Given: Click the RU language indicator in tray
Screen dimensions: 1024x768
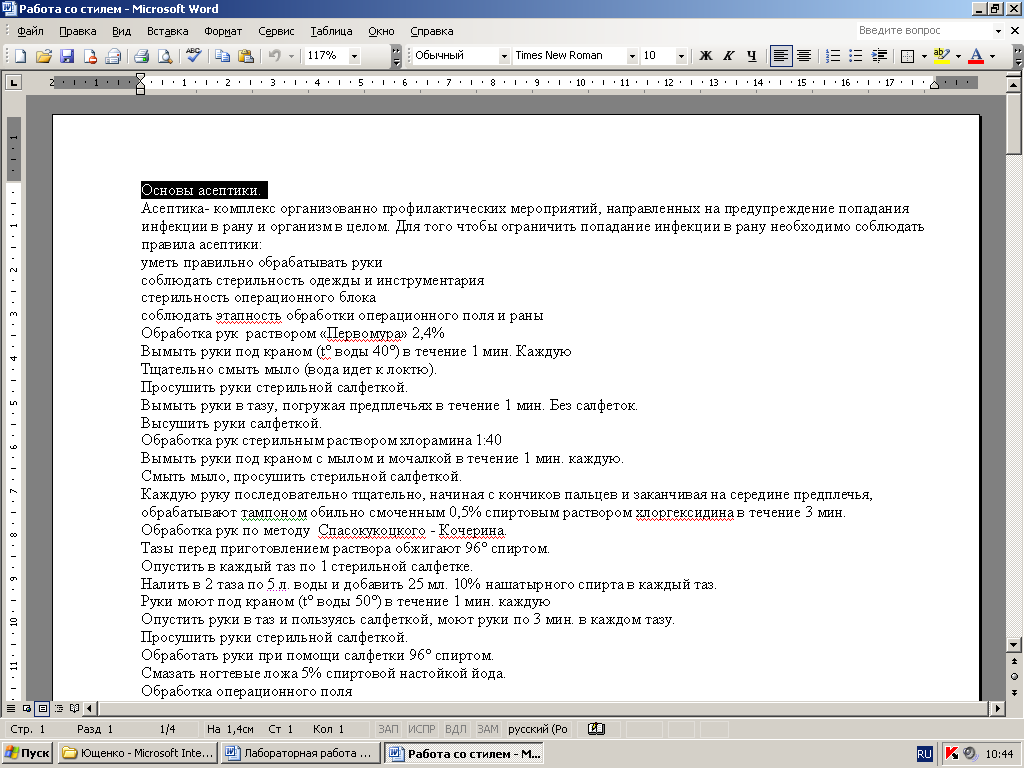Looking at the screenshot, I should [x=924, y=754].
